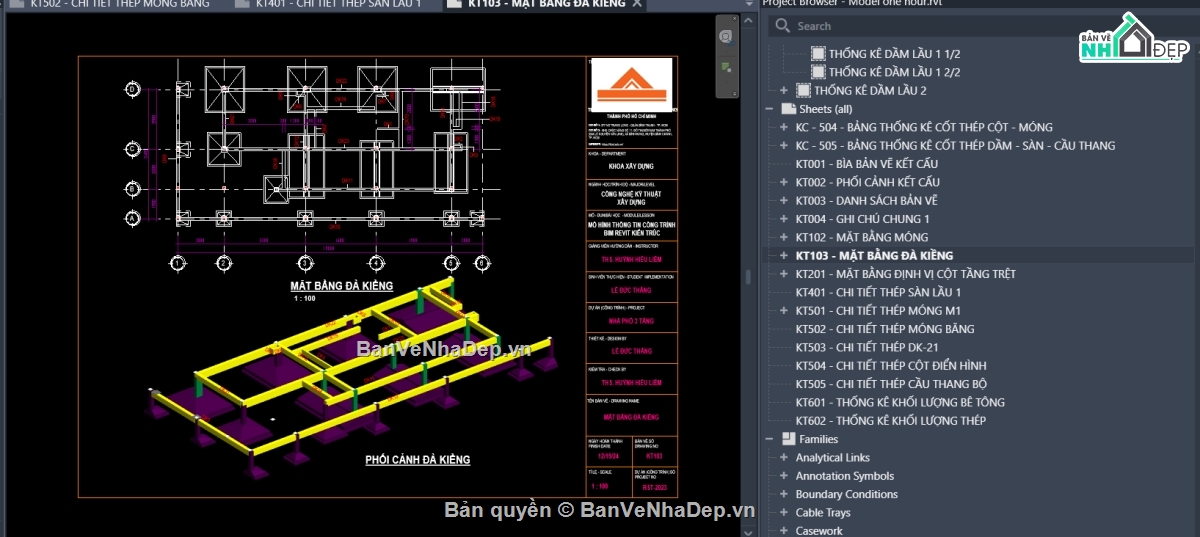Screen dimensions: 1200x537
Task: Select the schedule icon for THỐNG KÊ DẦM LẦU 1 2/2
Action: pyautogui.click(x=818, y=72)
